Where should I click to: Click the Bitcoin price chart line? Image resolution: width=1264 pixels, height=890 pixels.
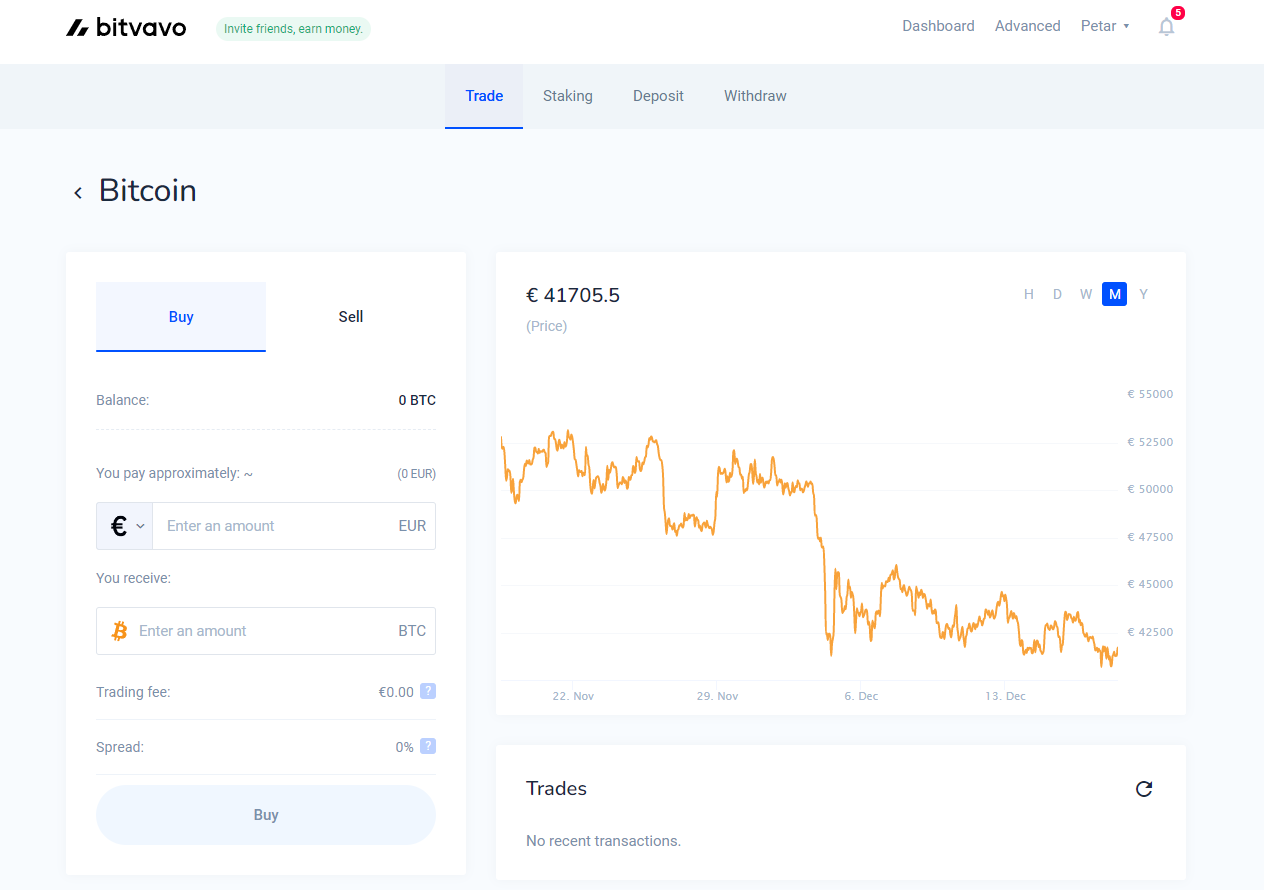tap(808, 549)
